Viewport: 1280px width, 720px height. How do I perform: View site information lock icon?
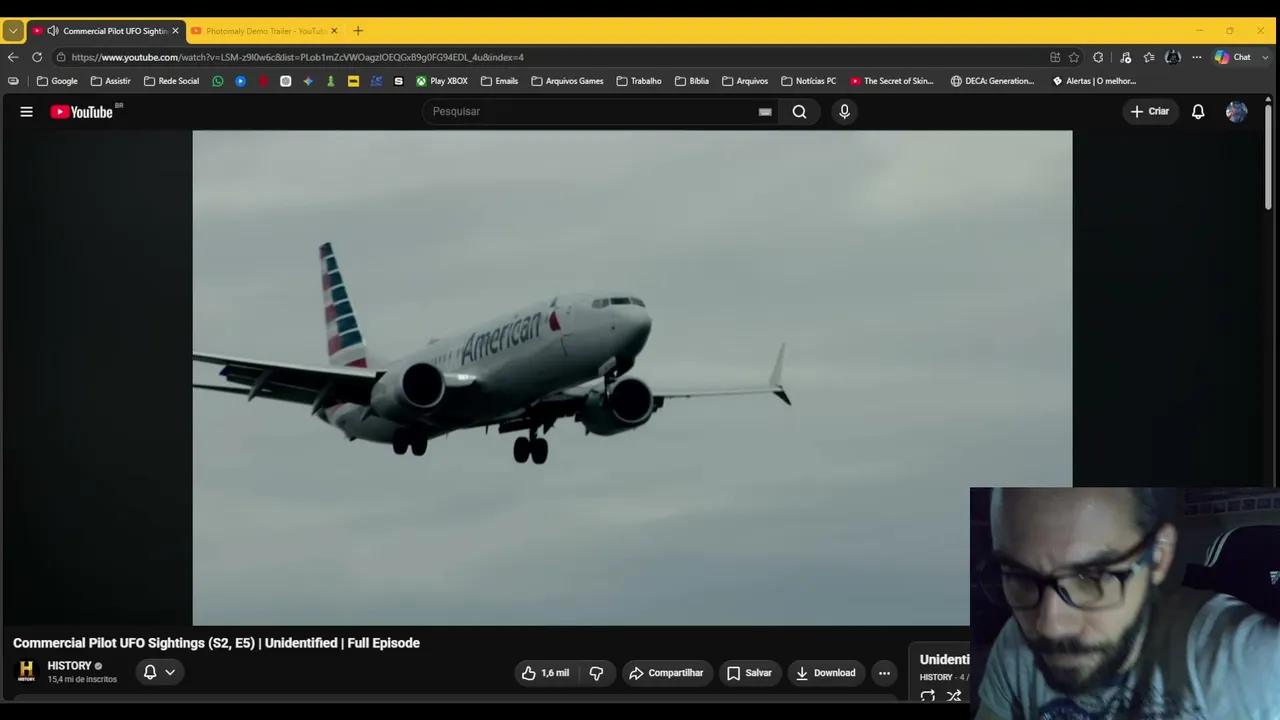(61, 57)
